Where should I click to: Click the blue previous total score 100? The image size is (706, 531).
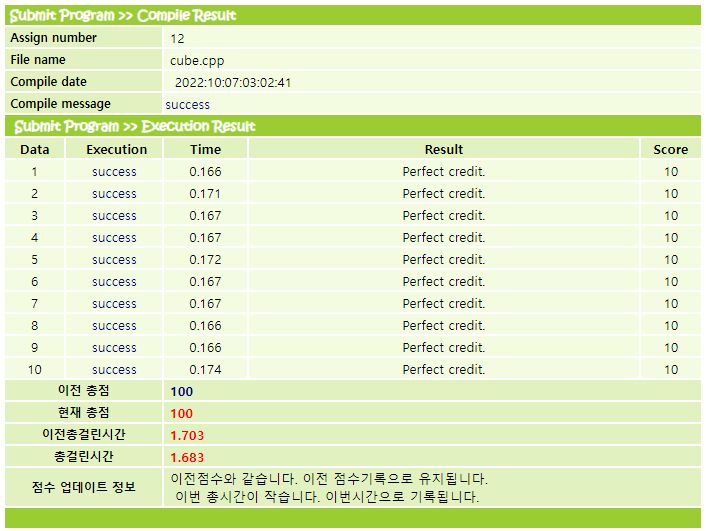(181, 391)
